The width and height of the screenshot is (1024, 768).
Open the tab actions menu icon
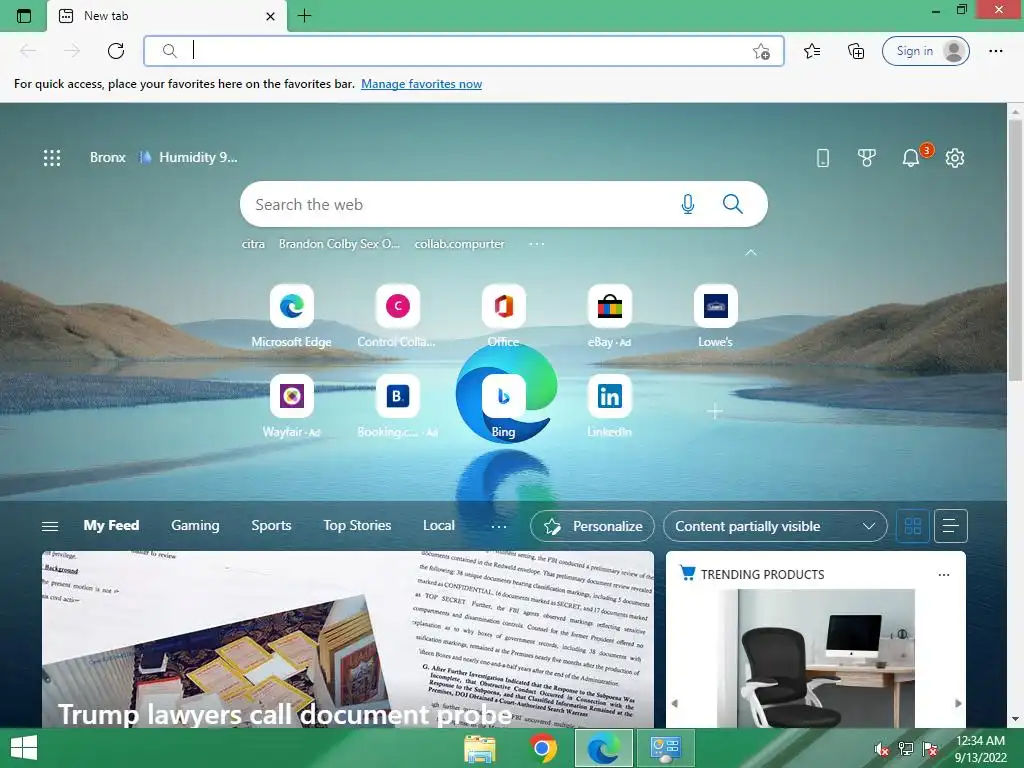point(24,16)
